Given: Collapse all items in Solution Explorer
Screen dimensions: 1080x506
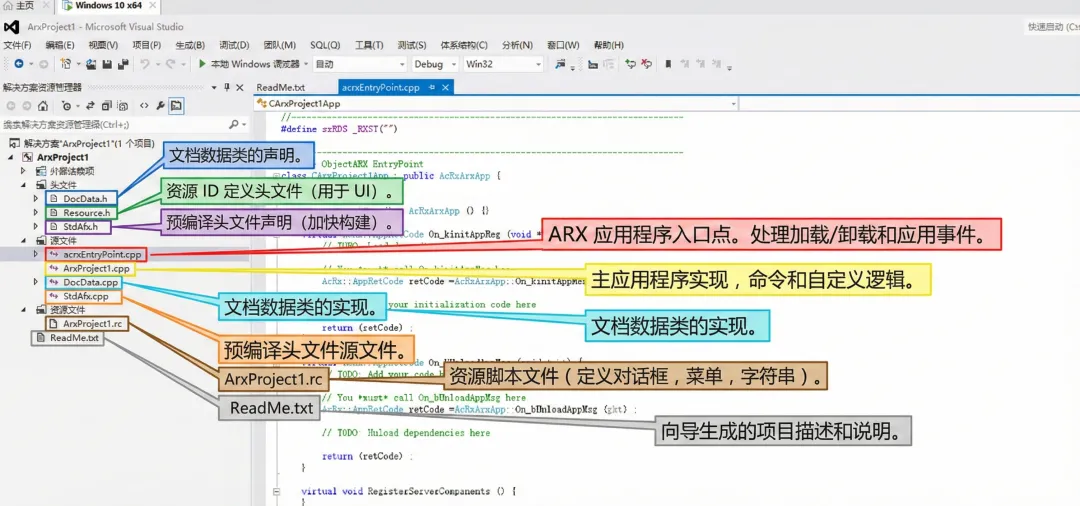Looking at the screenshot, I should click(107, 106).
